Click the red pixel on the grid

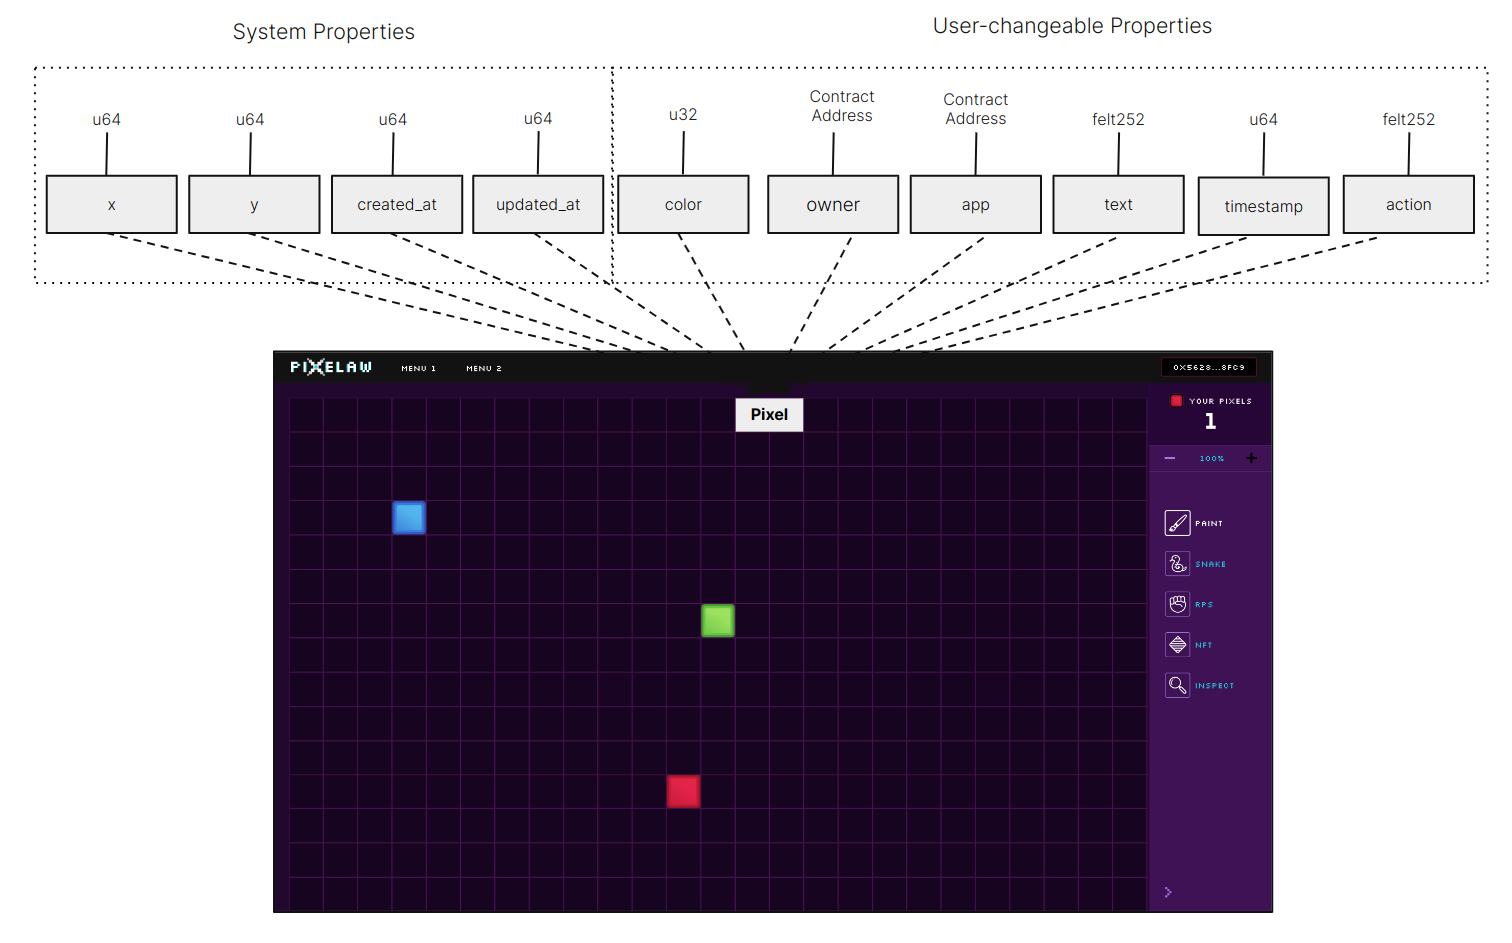point(684,792)
